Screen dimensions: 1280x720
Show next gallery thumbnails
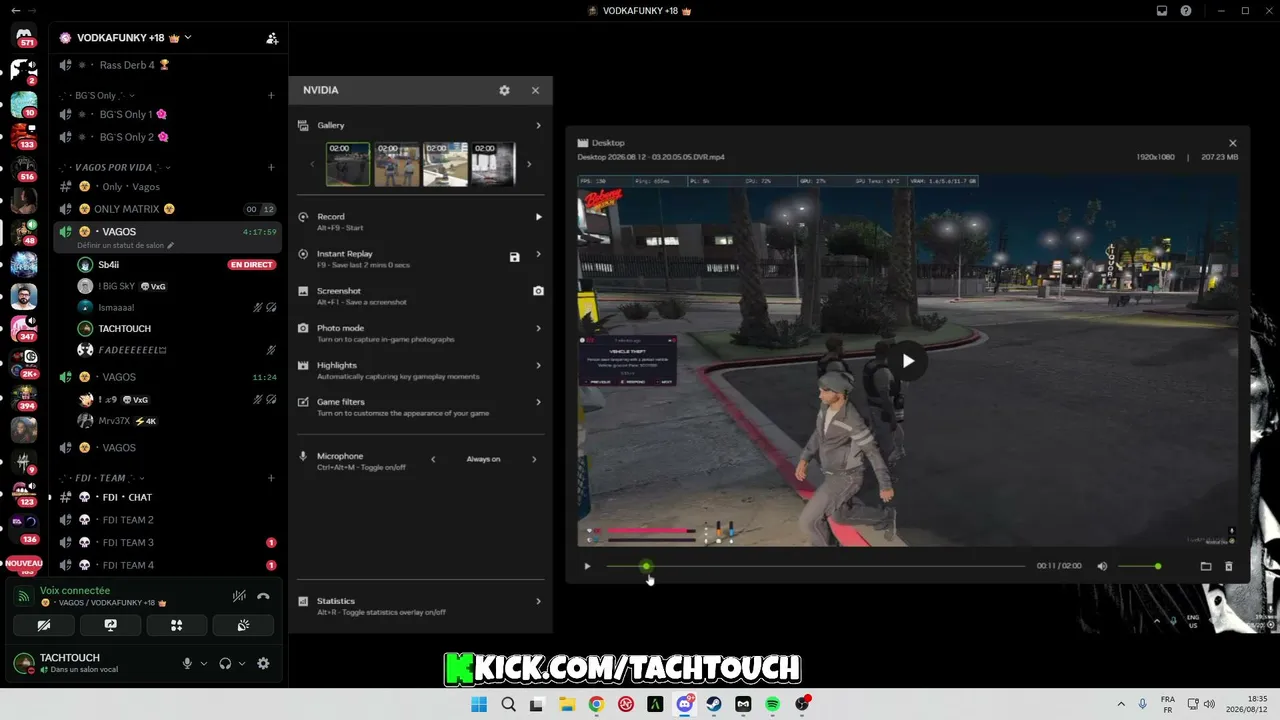point(529,164)
